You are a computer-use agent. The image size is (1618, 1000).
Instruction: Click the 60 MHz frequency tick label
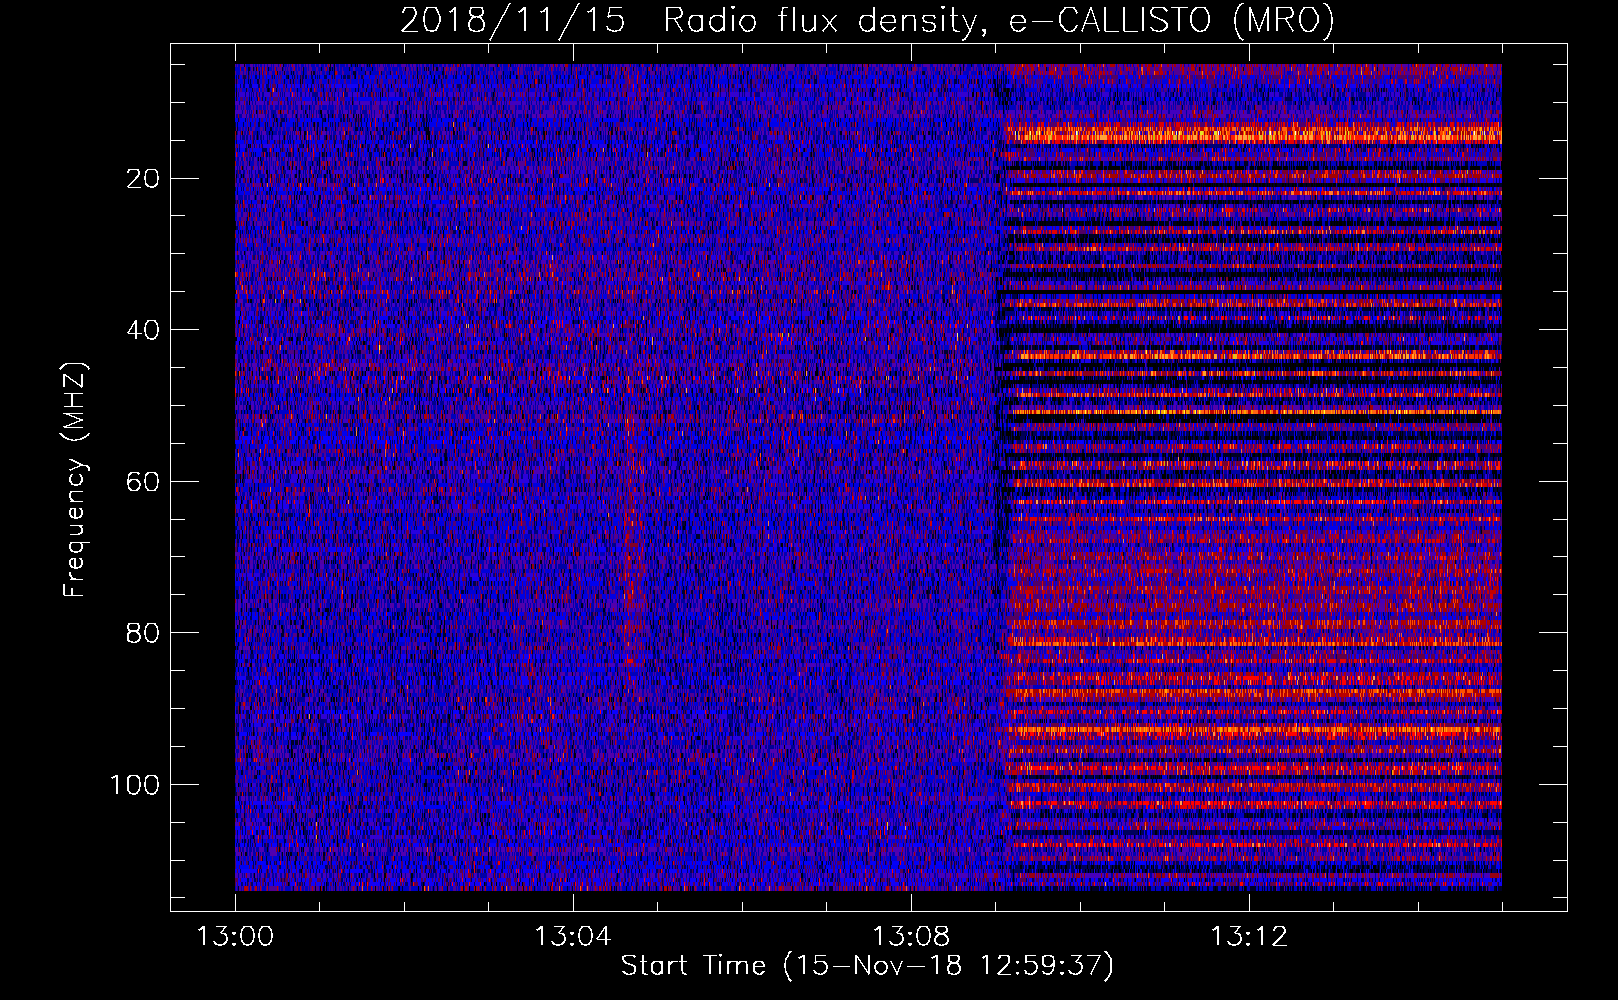point(144,482)
